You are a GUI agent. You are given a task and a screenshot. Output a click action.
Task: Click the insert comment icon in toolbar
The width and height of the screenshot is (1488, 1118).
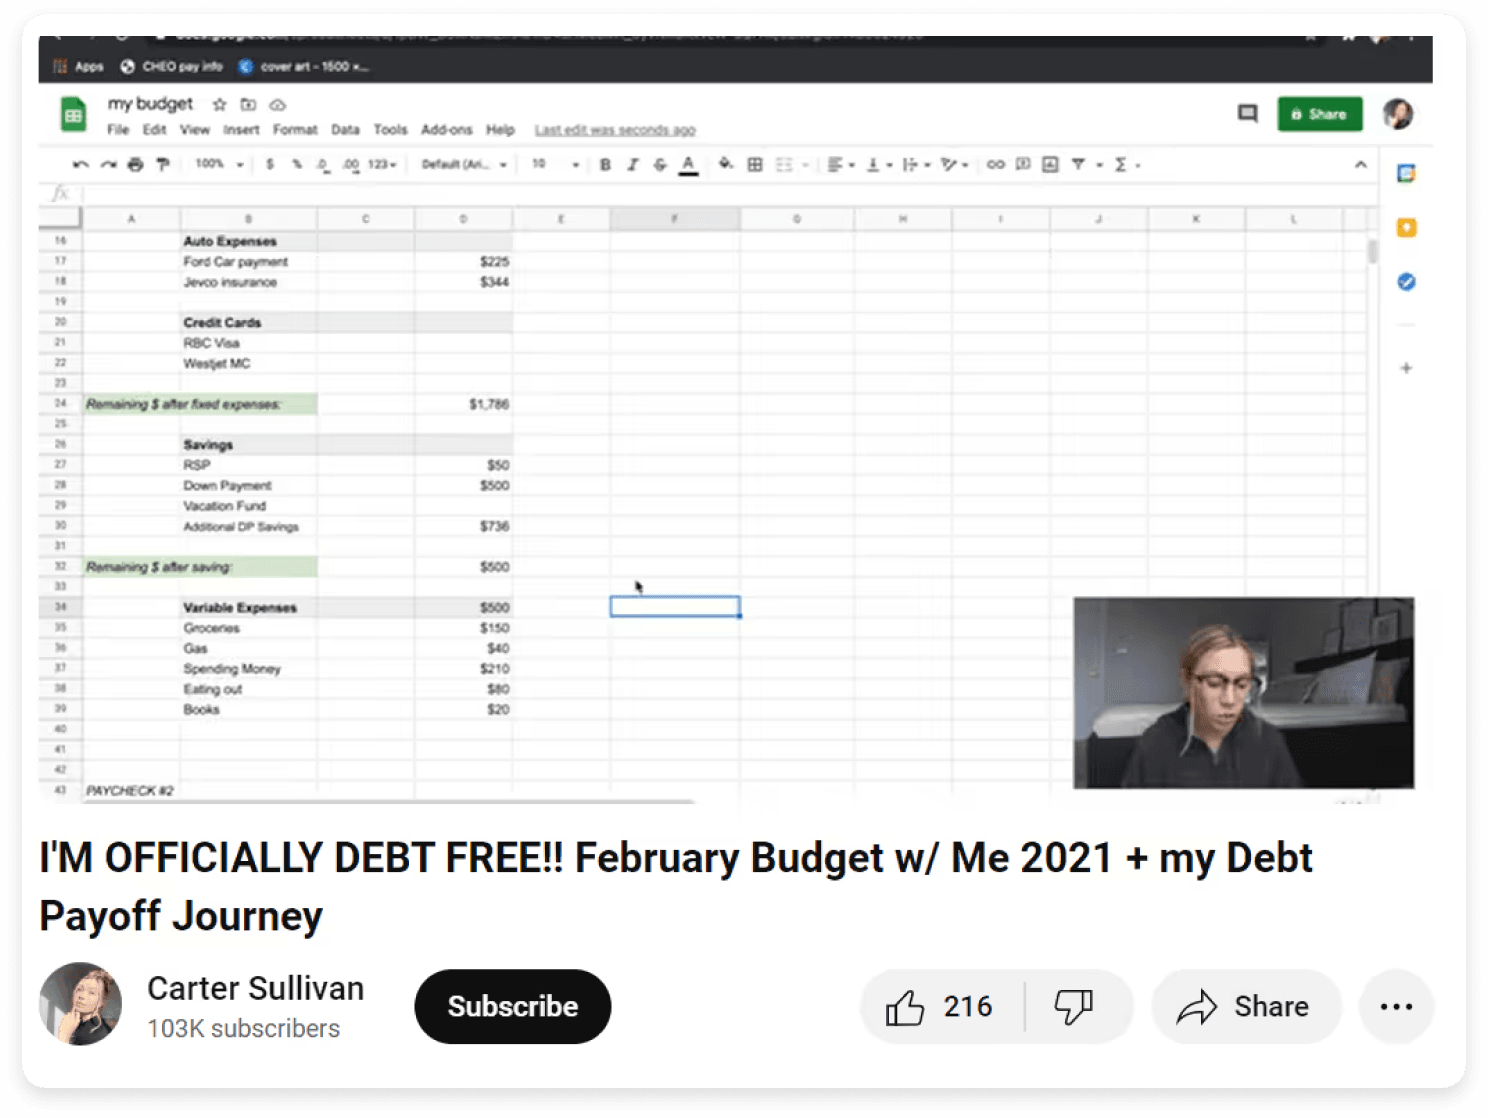[x=1023, y=164]
